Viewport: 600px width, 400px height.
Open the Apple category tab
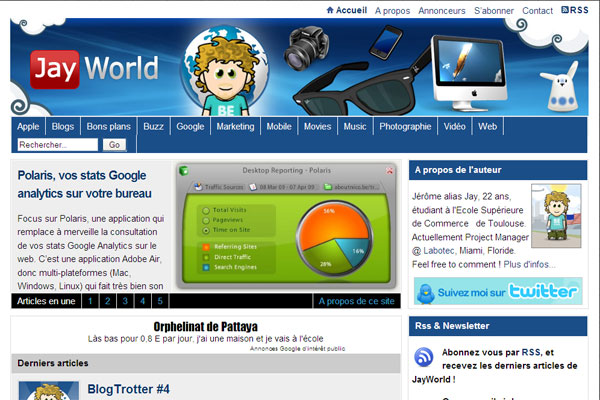click(28, 126)
